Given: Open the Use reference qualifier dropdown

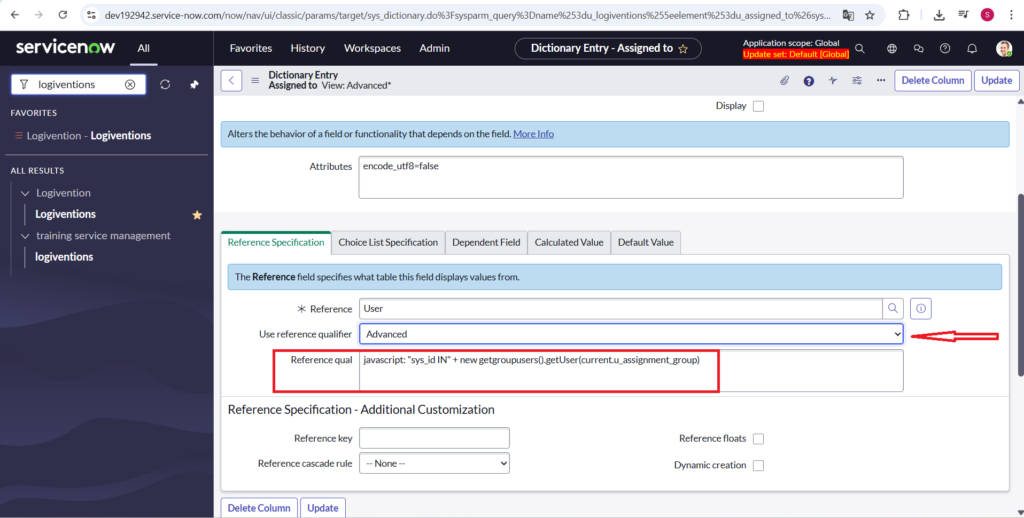Looking at the screenshot, I should [631, 334].
